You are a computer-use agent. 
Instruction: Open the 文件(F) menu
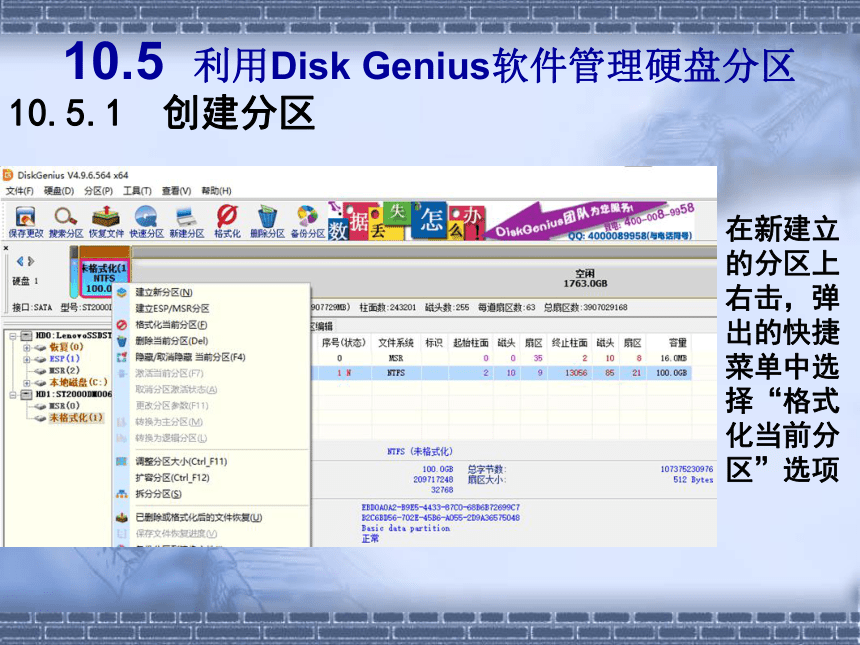click(x=20, y=191)
